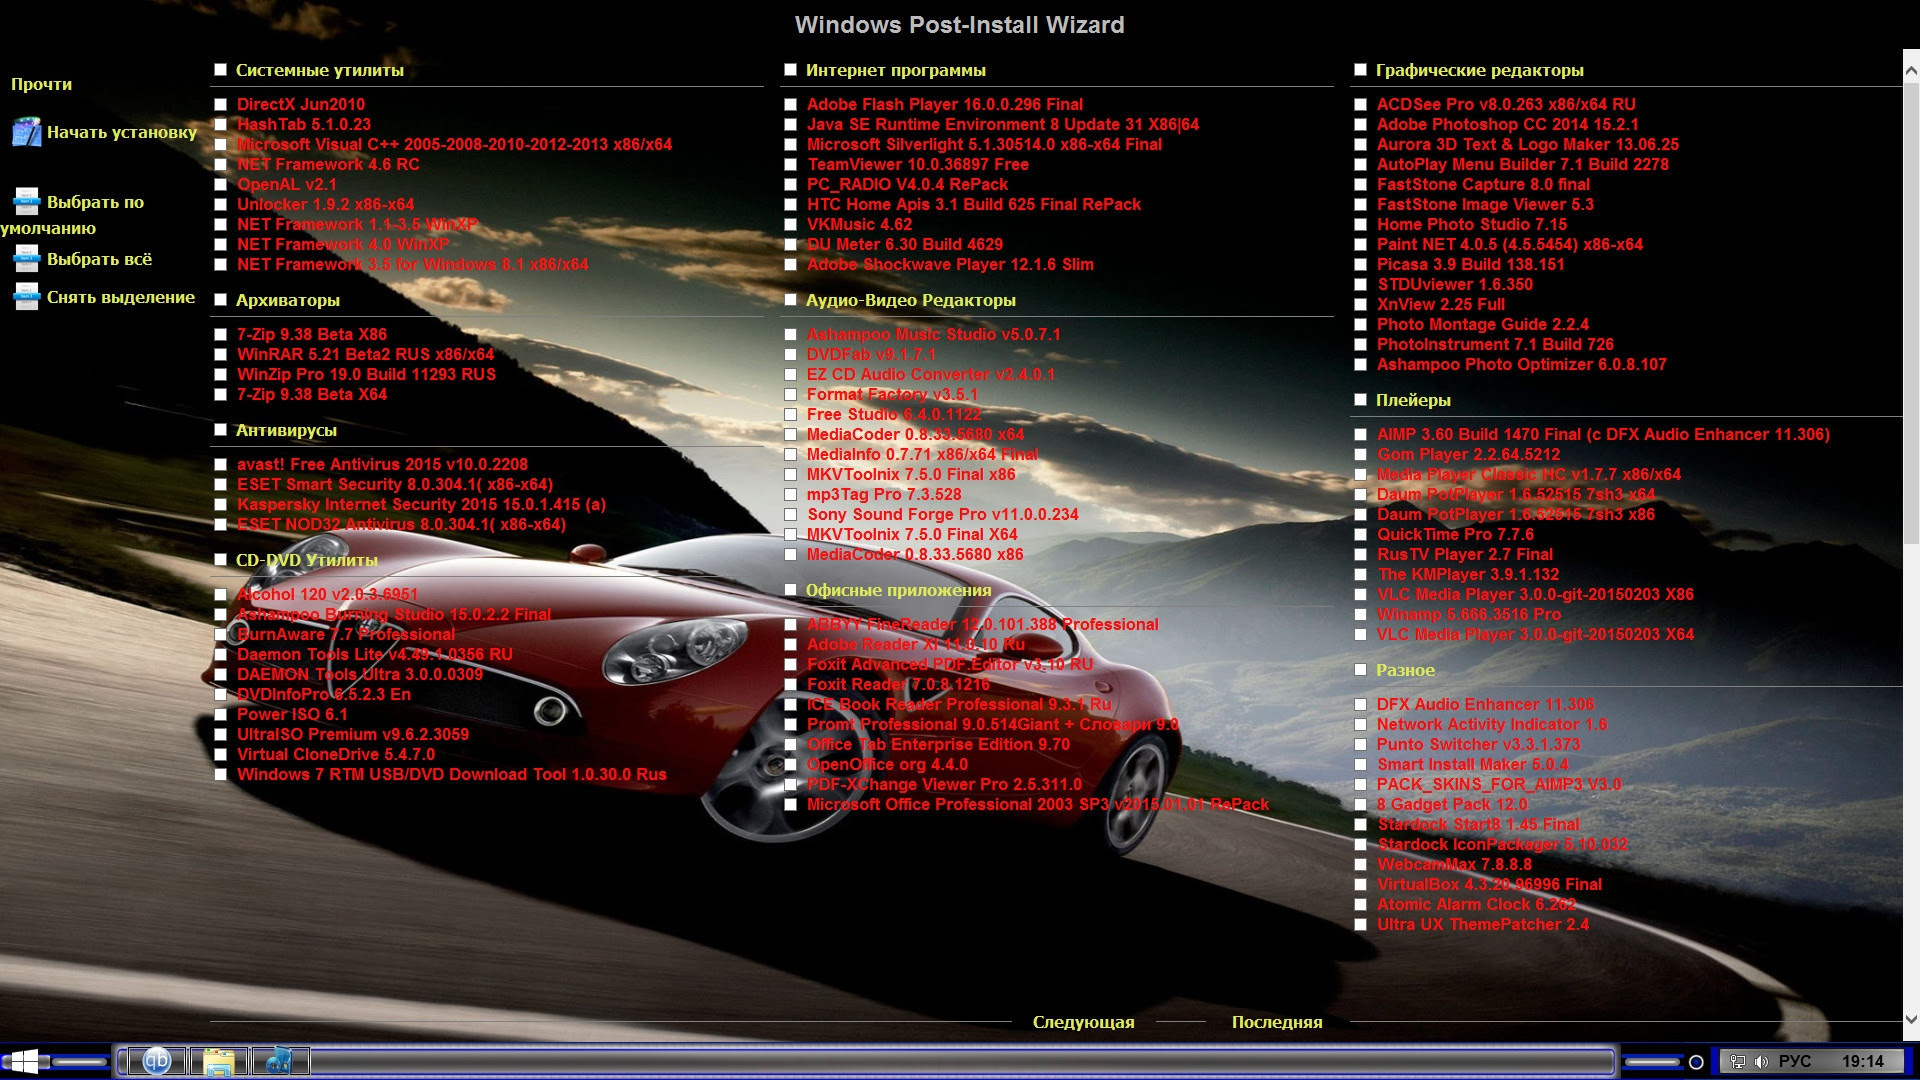The image size is (1920, 1080).
Task: Click FastStone Capture 8.0 final label
Action: tap(1483, 184)
